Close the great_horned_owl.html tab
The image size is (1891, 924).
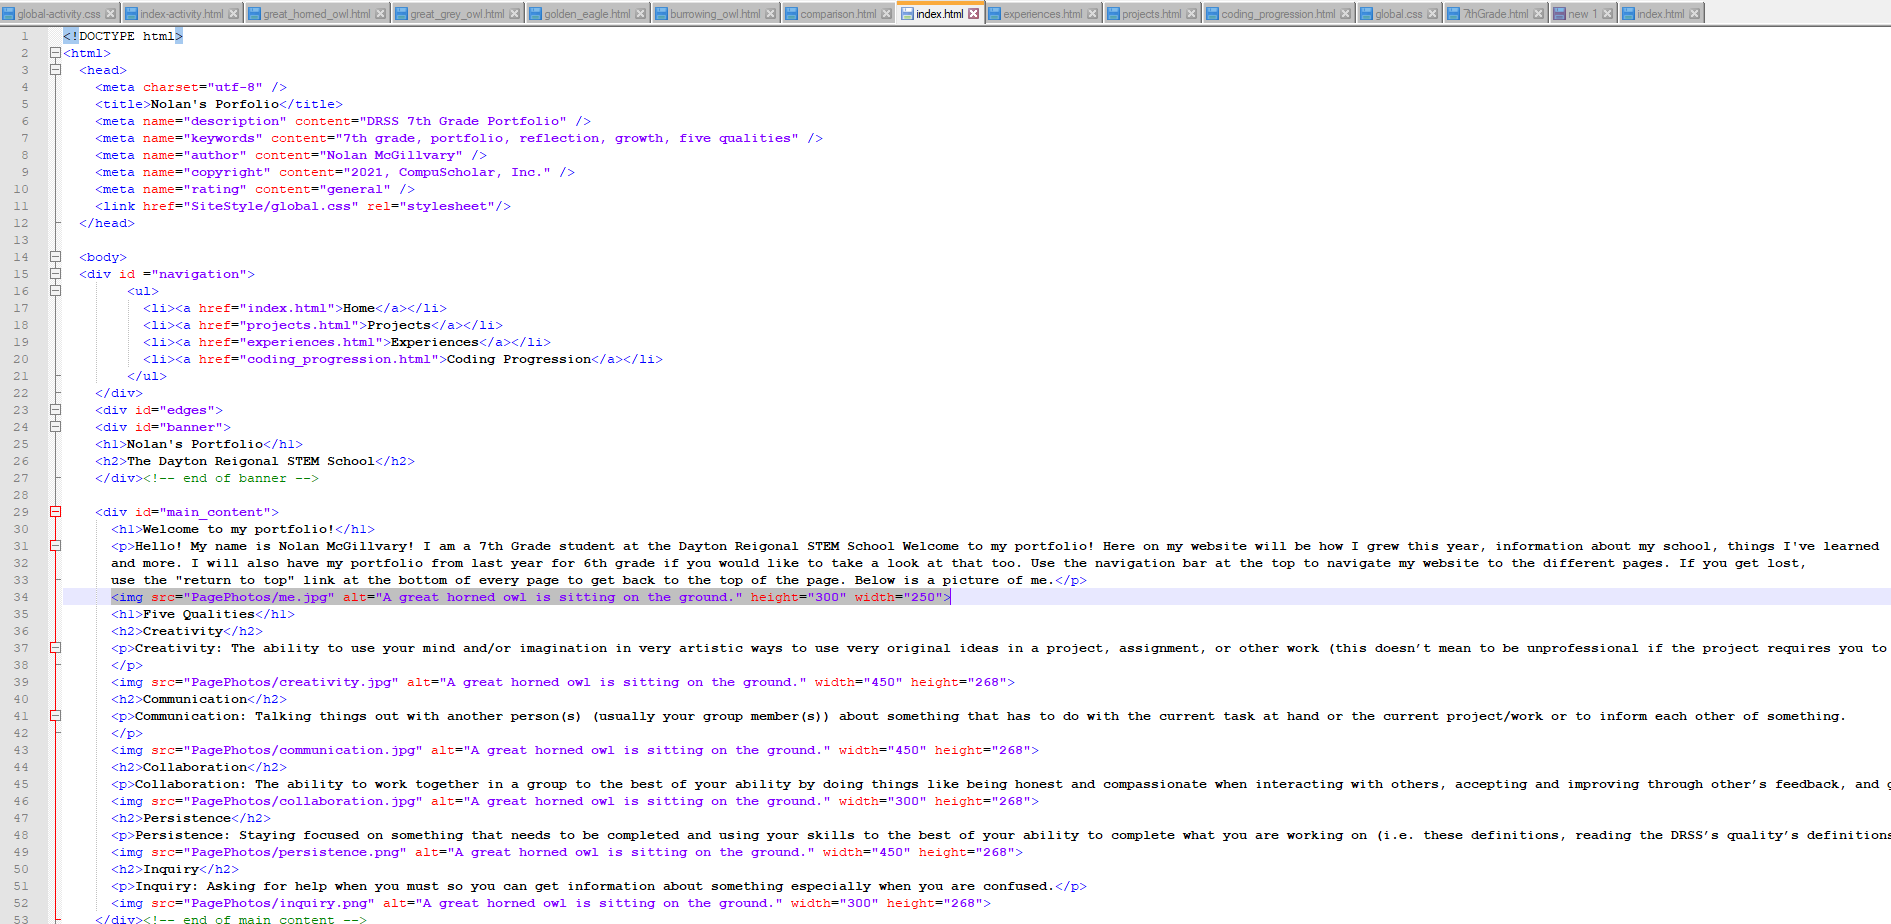tap(380, 14)
